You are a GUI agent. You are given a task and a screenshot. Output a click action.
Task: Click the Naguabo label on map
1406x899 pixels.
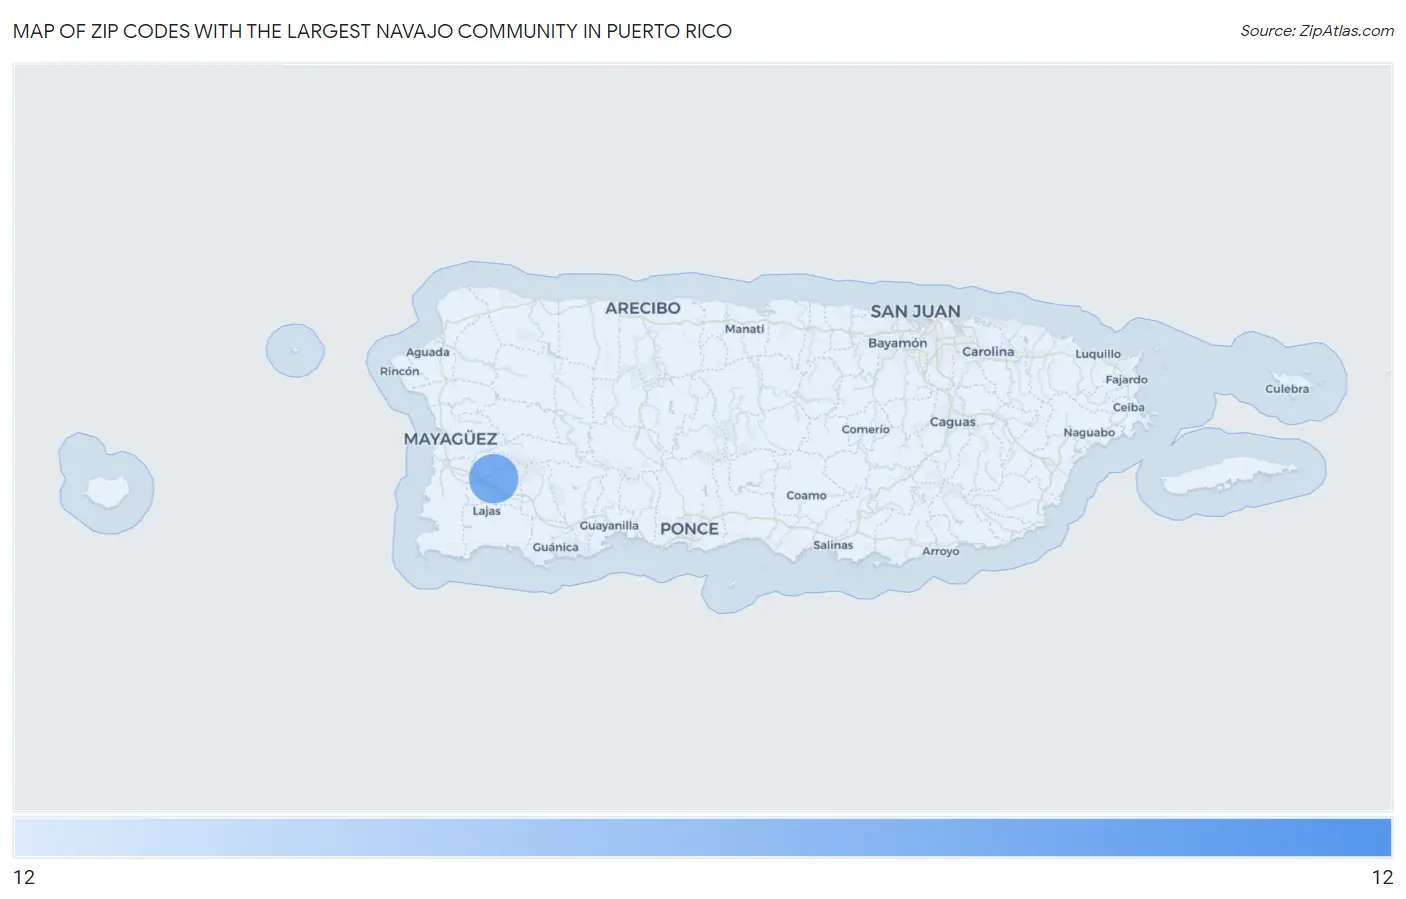[x=1089, y=433]
